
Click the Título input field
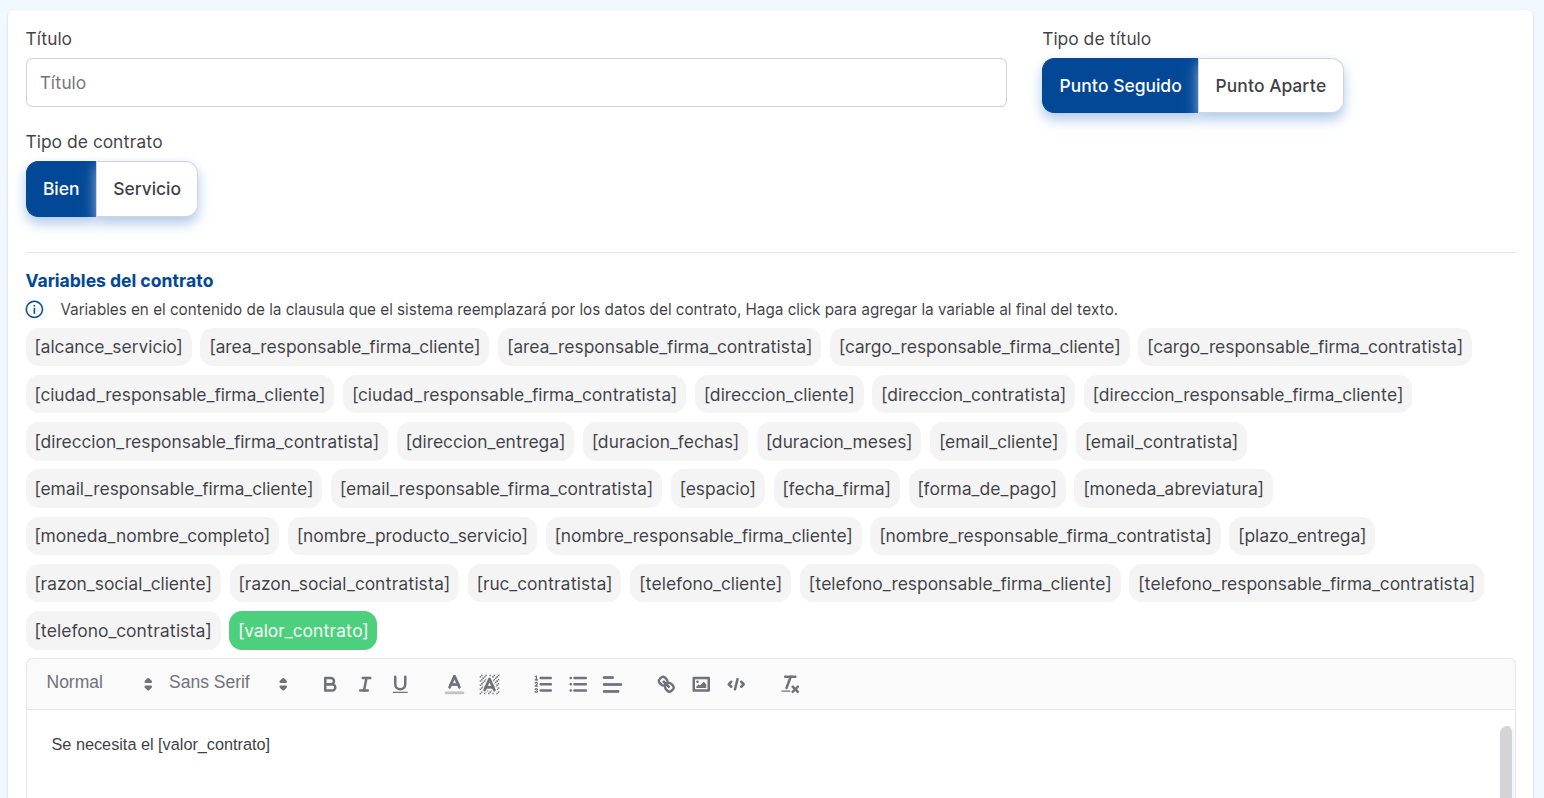516,83
